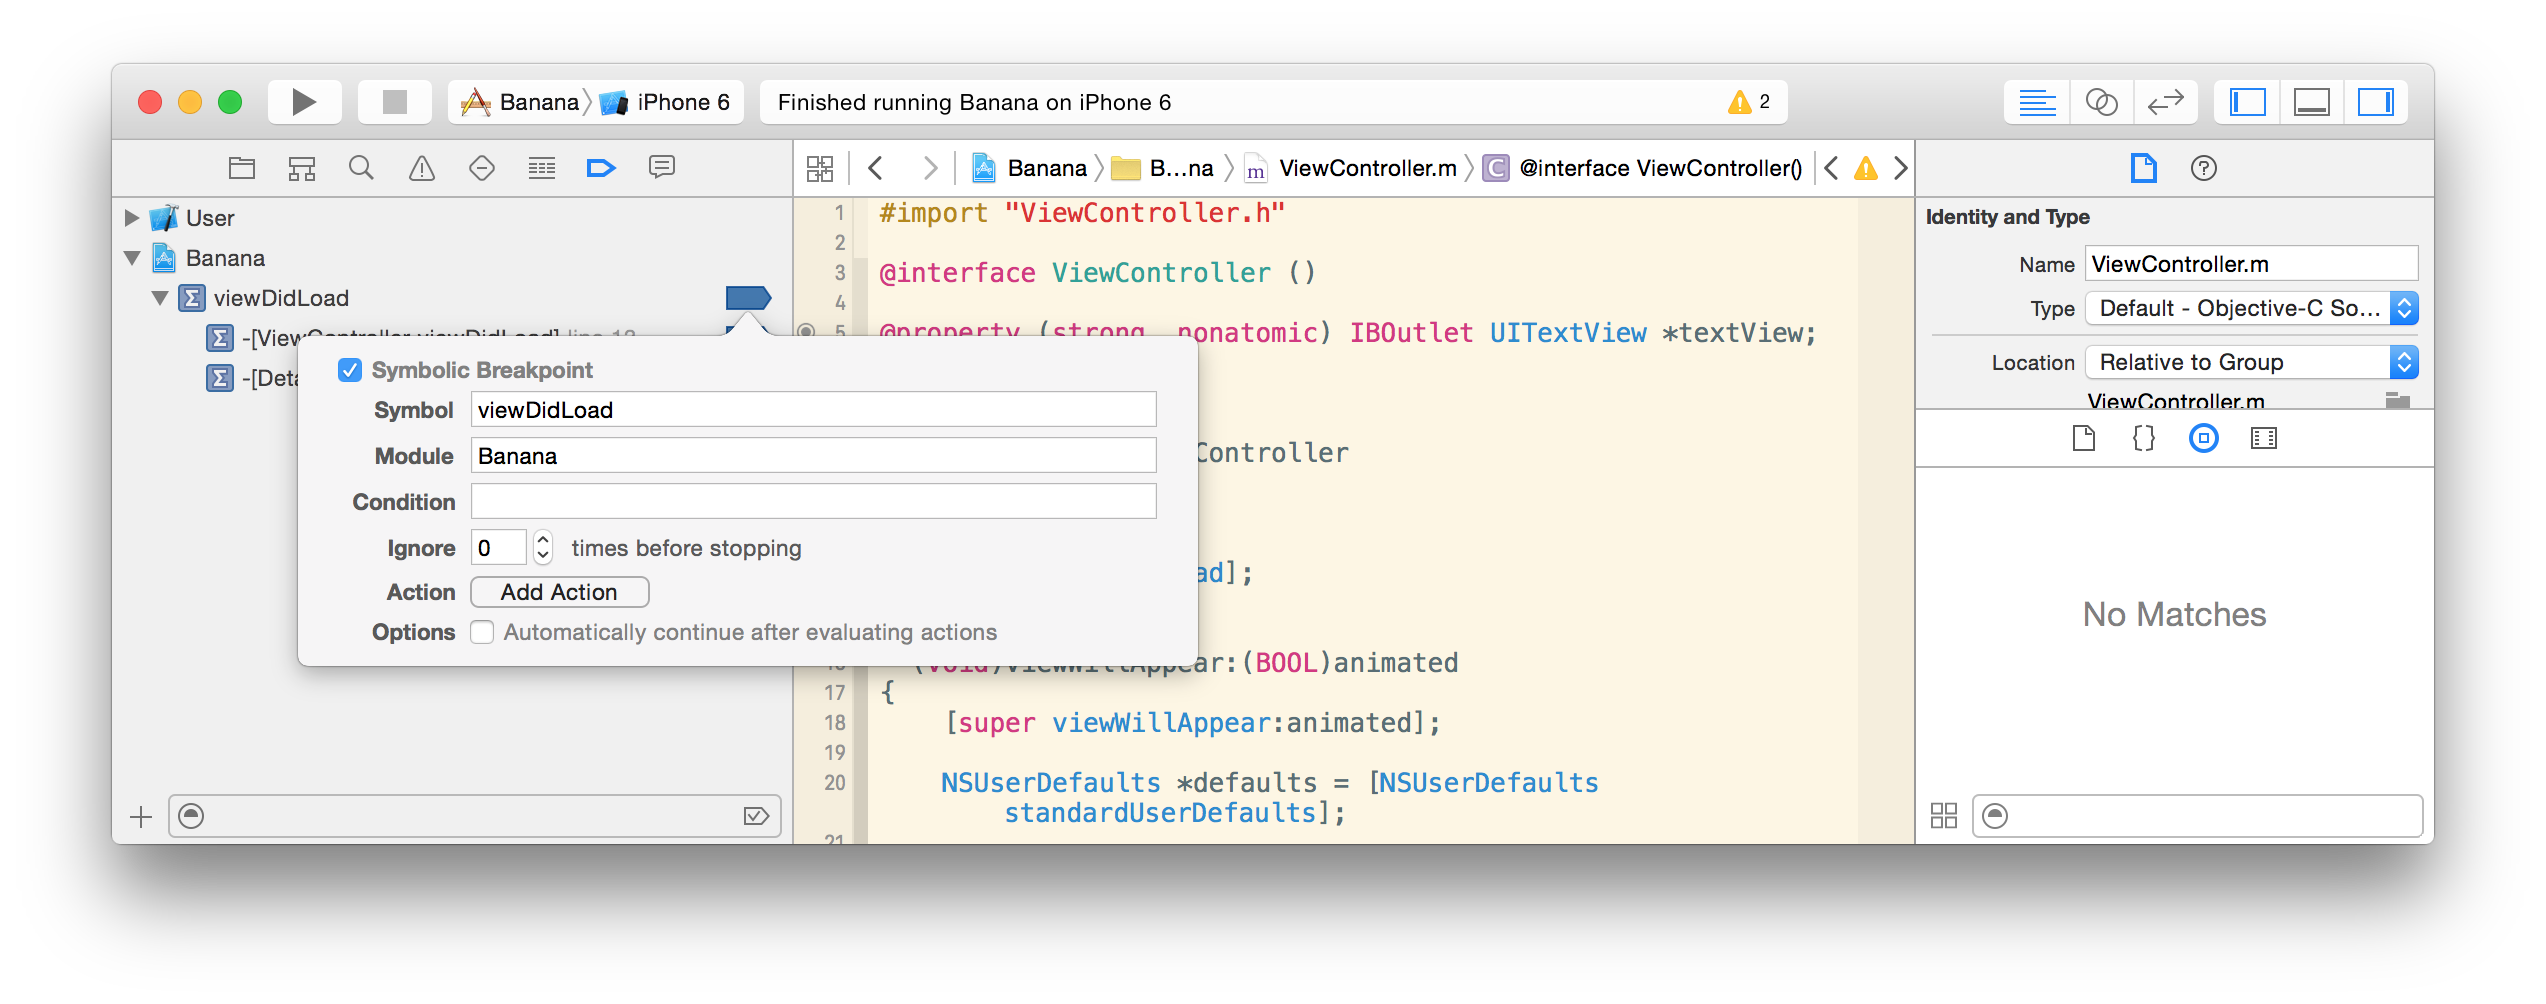Go back in editor history
The width and height of the screenshot is (2546, 1004).
coord(876,168)
